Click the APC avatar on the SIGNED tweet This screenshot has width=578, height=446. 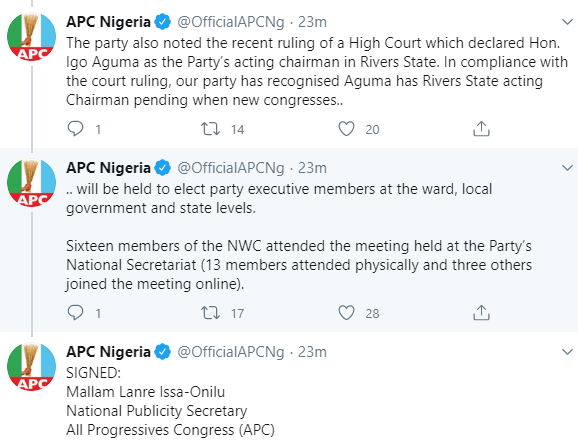(31, 366)
